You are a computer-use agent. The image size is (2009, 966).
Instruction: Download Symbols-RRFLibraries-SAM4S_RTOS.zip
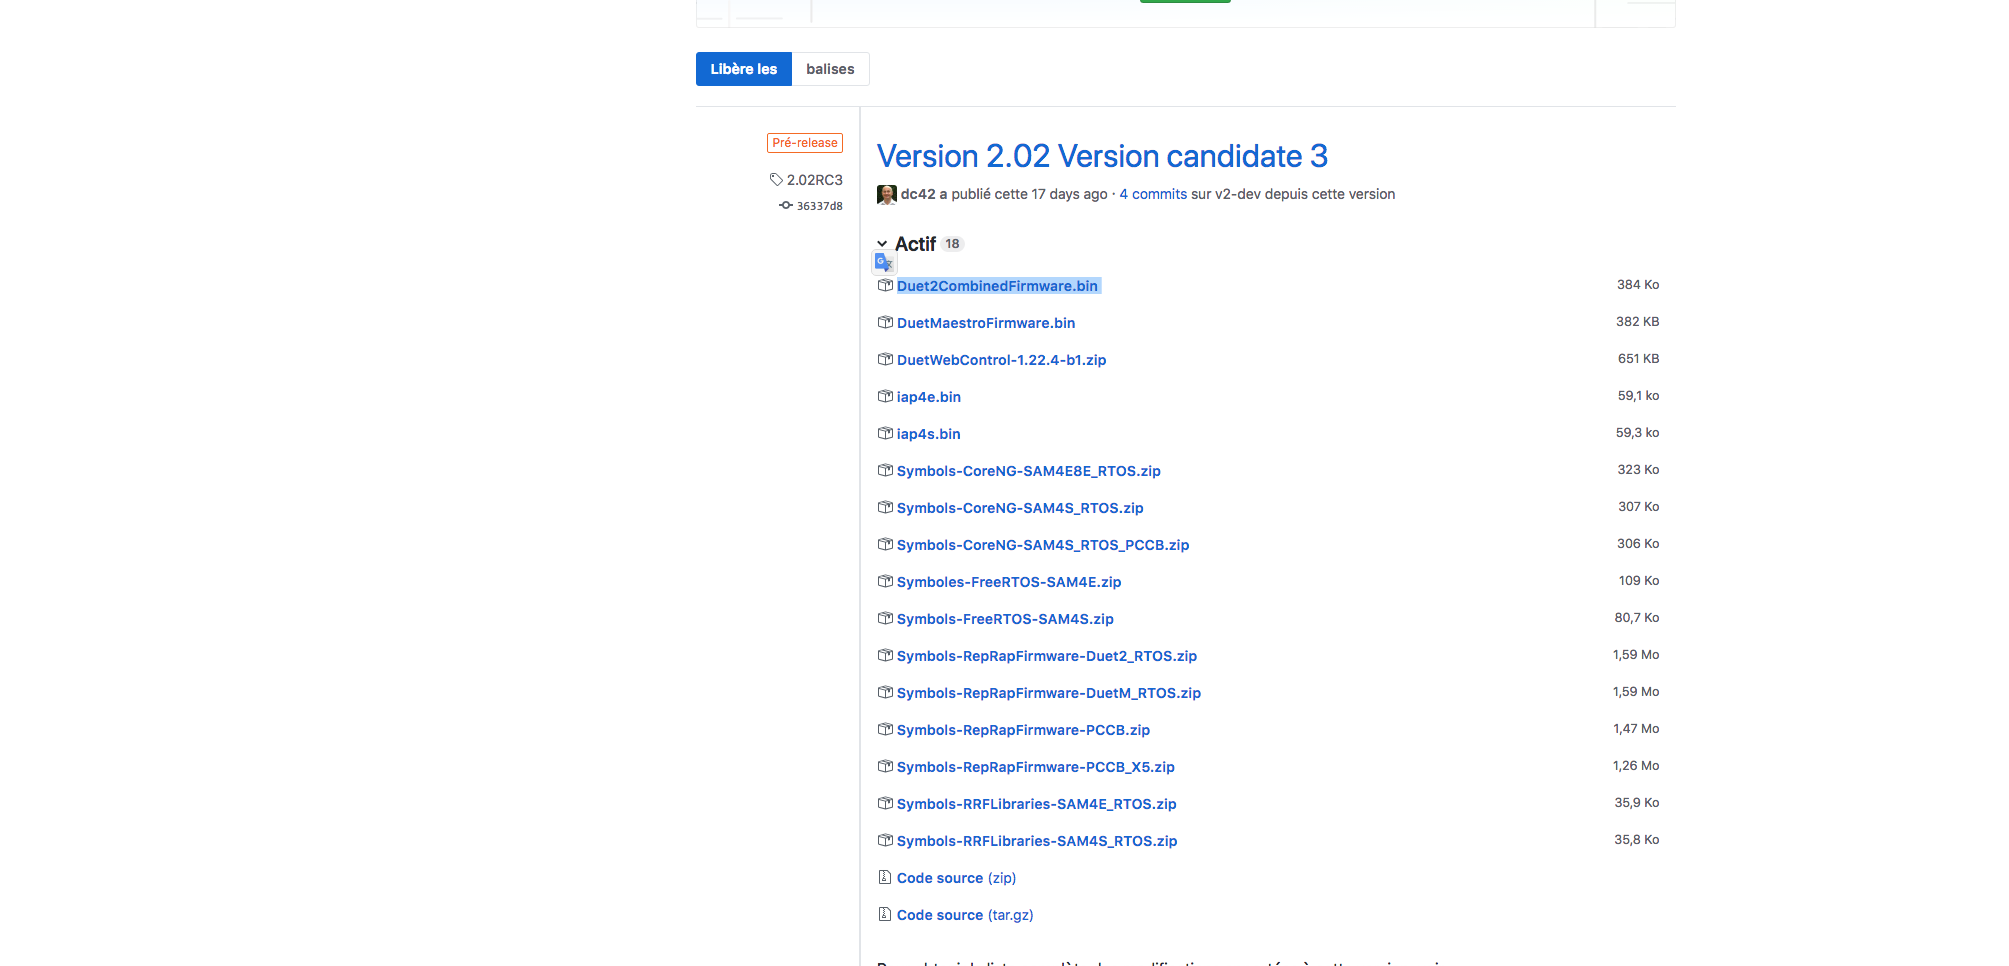click(x=1037, y=841)
